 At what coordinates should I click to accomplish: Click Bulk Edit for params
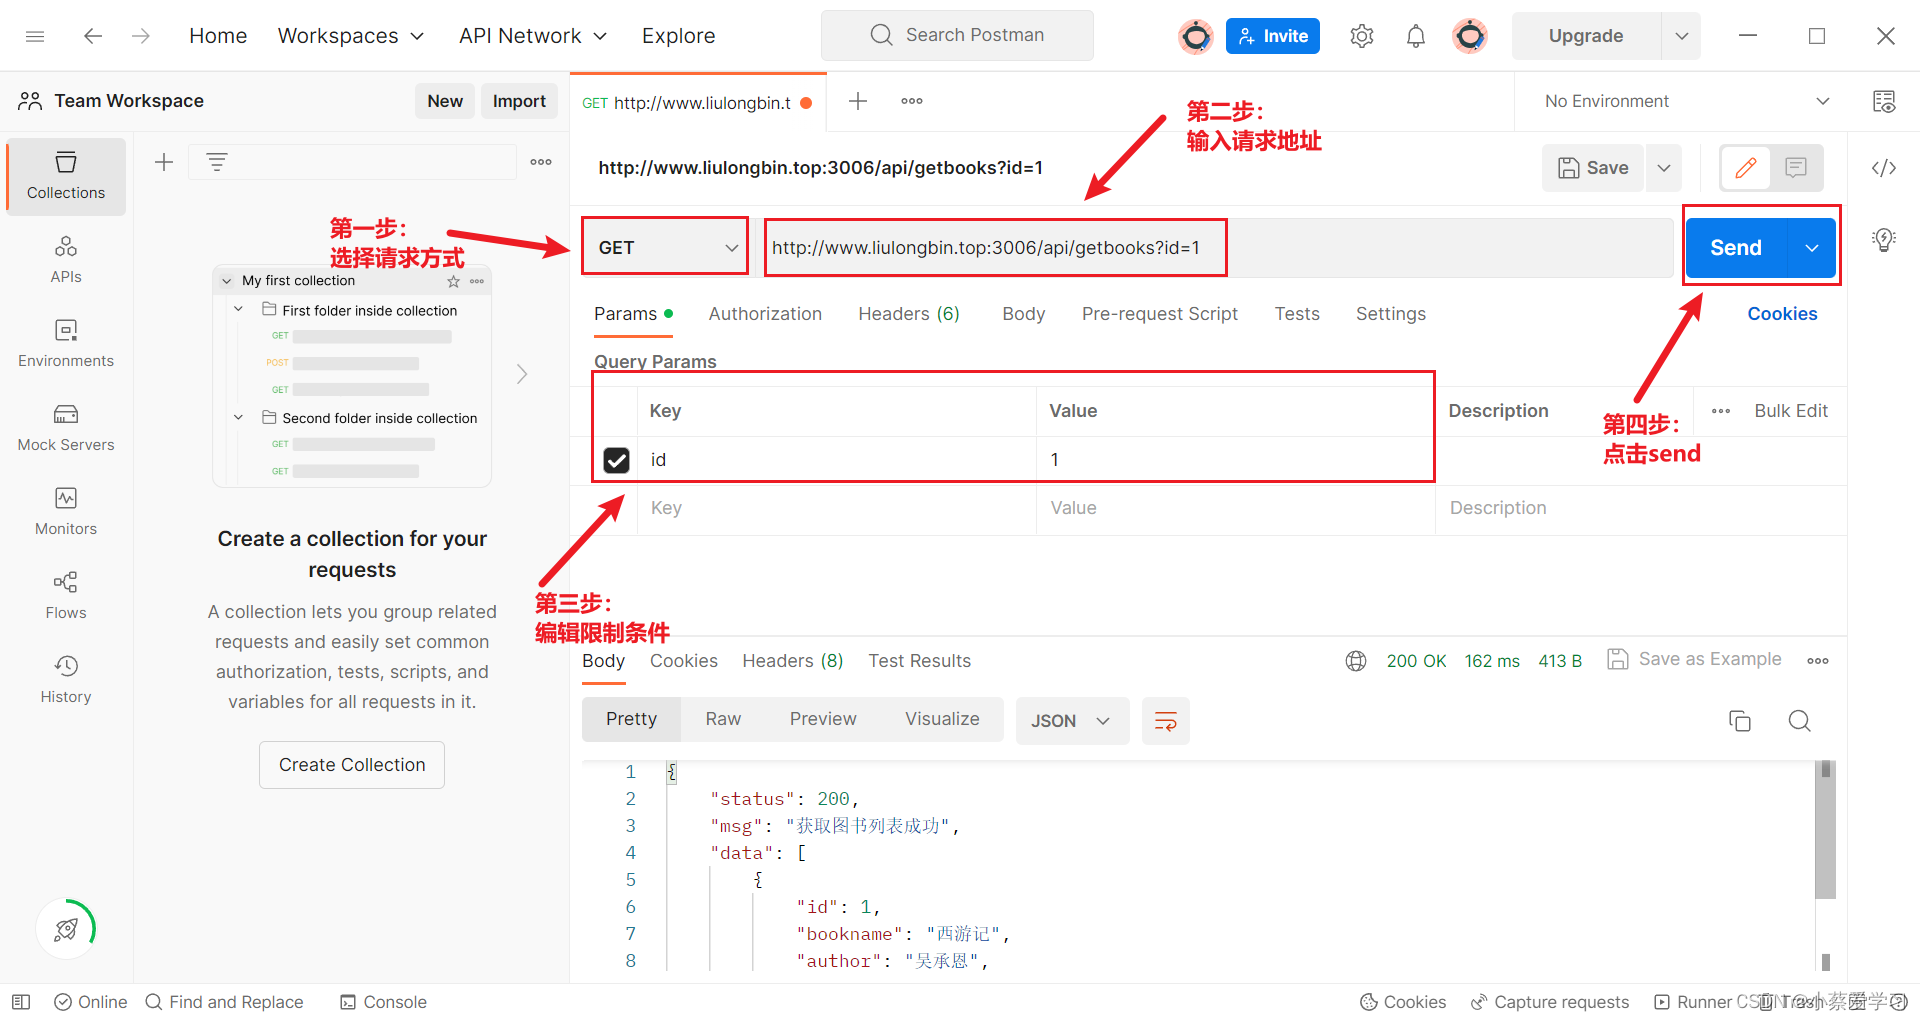point(1791,411)
